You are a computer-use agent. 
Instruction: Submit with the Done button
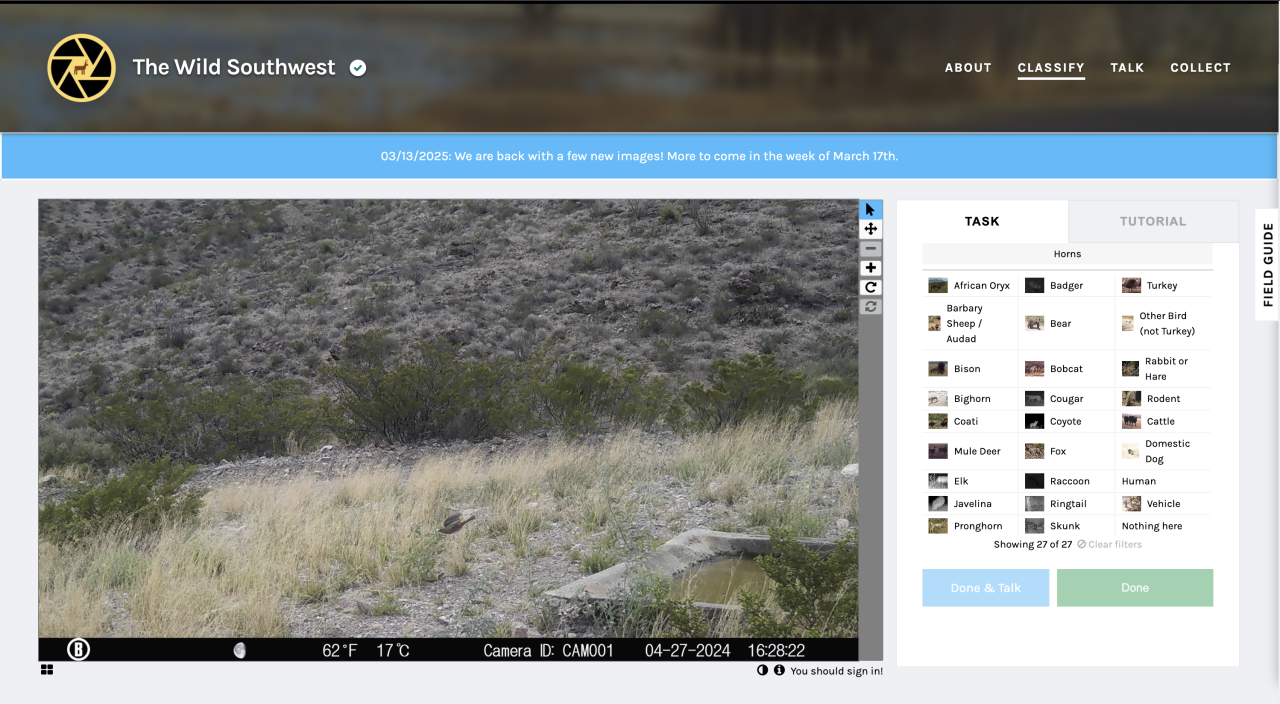pos(1135,588)
